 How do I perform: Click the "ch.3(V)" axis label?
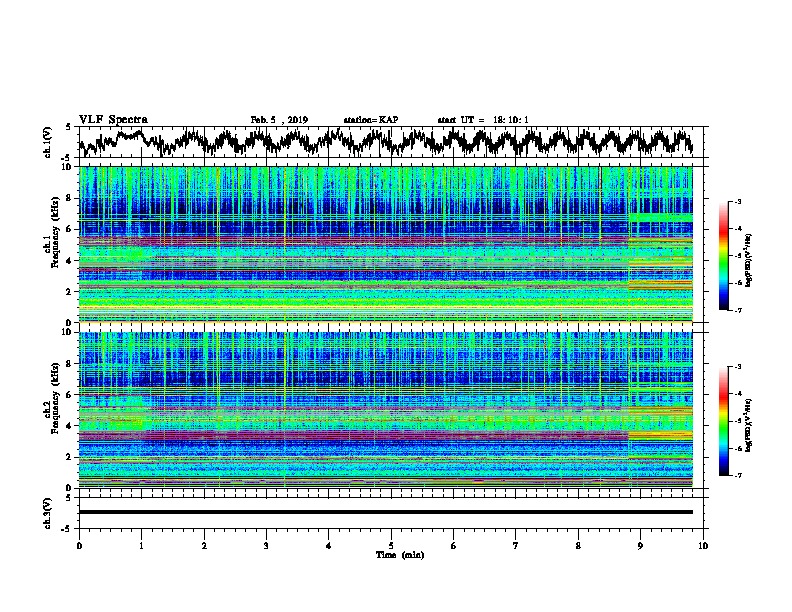tap(48, 514)
